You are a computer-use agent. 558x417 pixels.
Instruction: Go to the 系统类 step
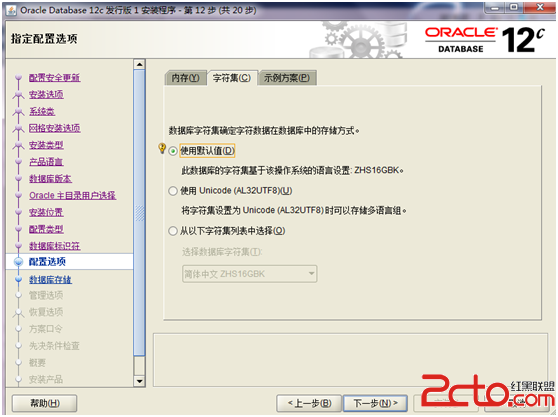click(x=42, y=111)
